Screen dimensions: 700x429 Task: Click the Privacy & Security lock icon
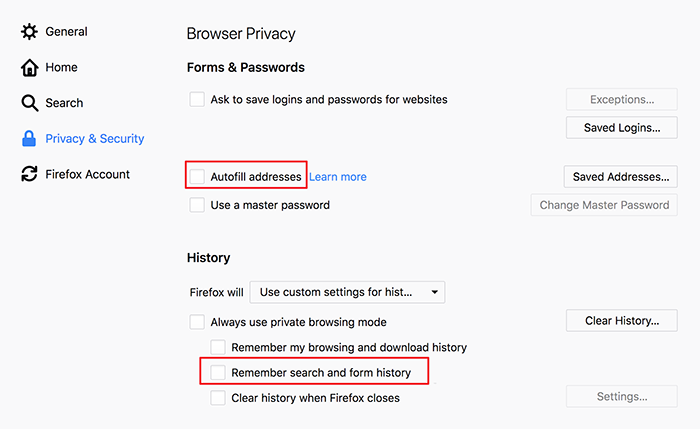click(29, 139)
